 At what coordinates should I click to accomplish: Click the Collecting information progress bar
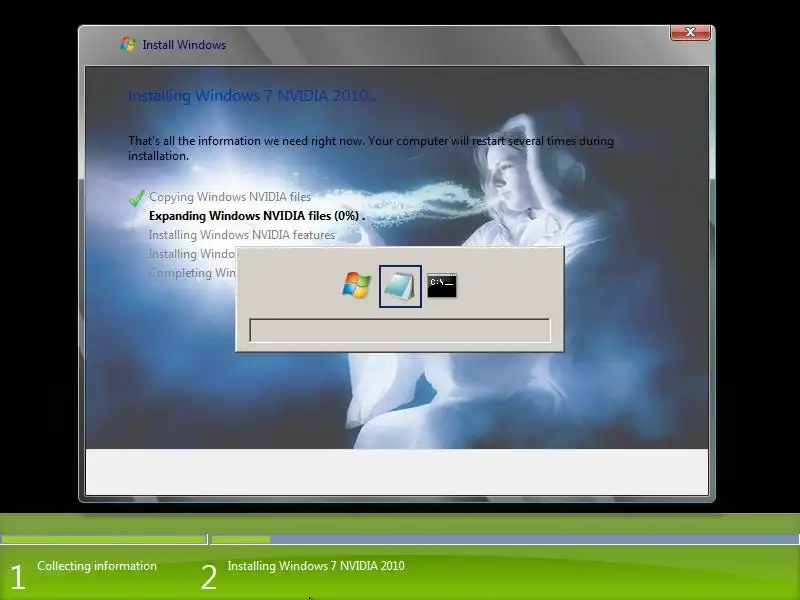pos(104,539)
